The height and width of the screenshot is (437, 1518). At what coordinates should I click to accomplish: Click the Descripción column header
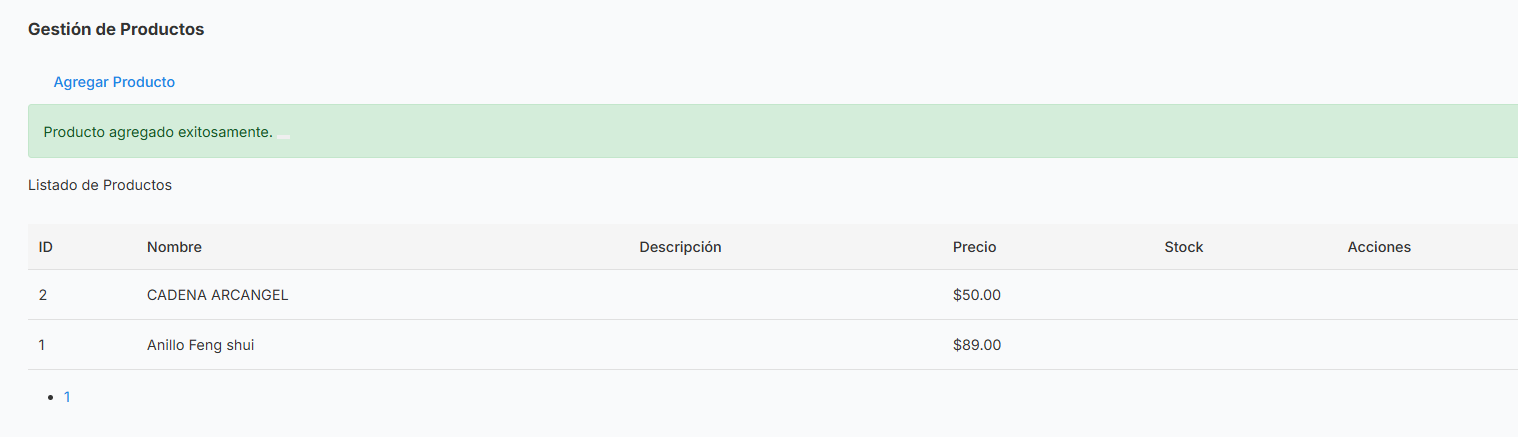(680, 247)
